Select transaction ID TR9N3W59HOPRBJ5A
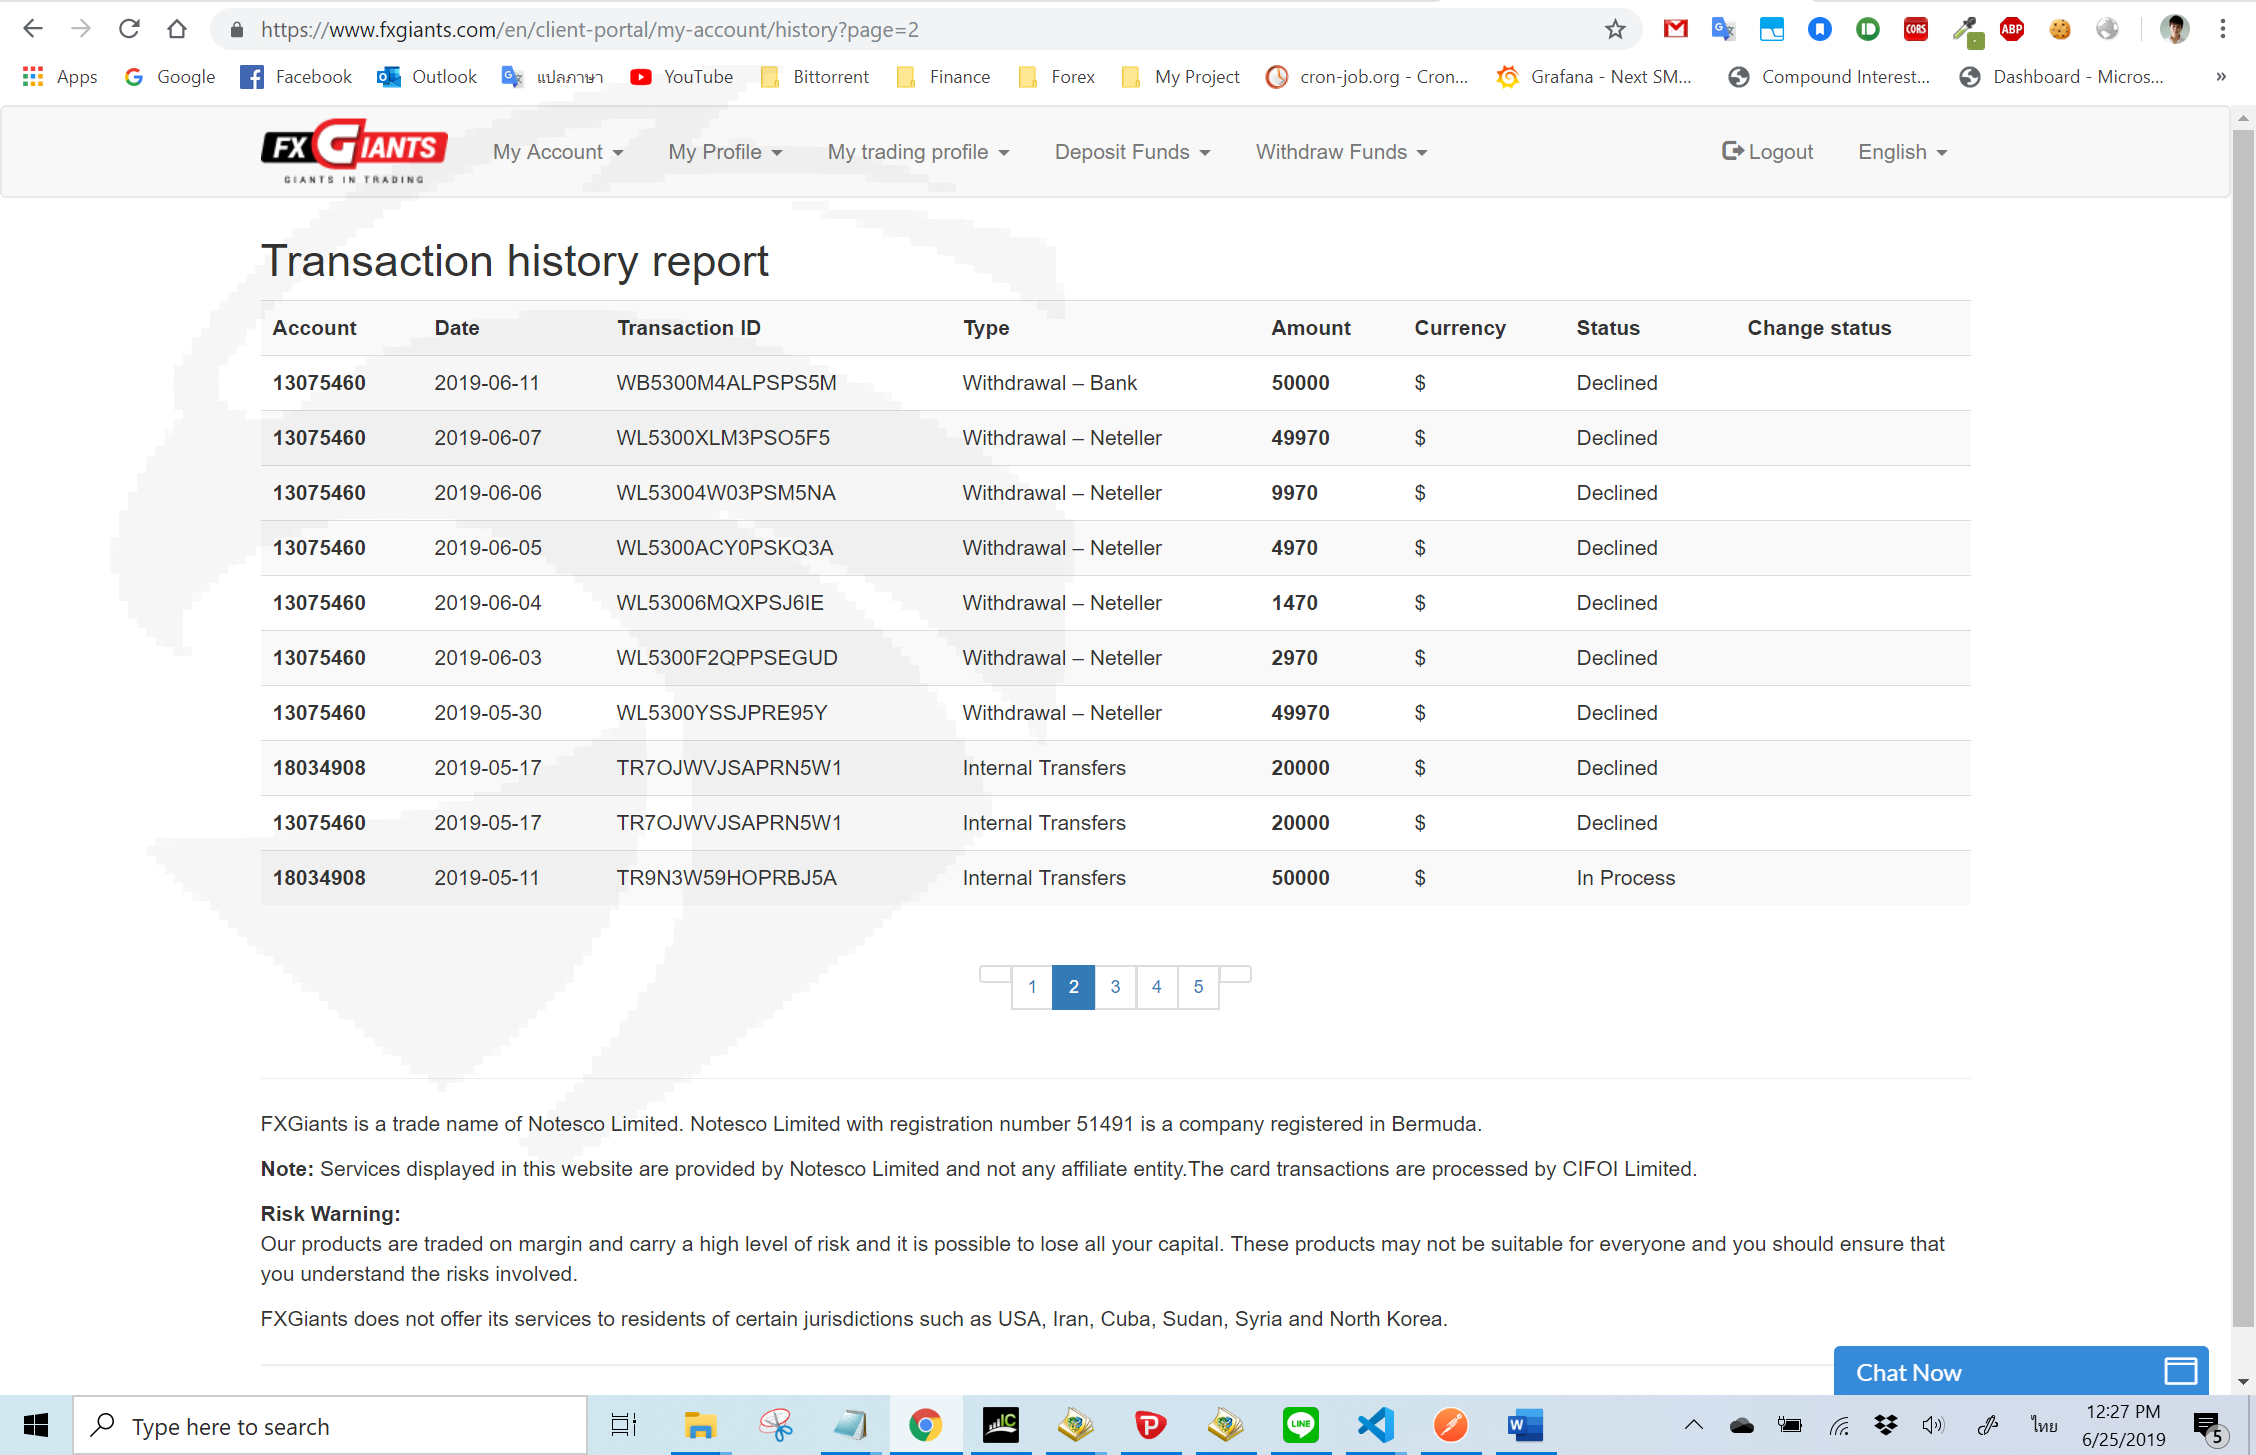This screenshot has height=1455, width=2256. click(726, 878)
